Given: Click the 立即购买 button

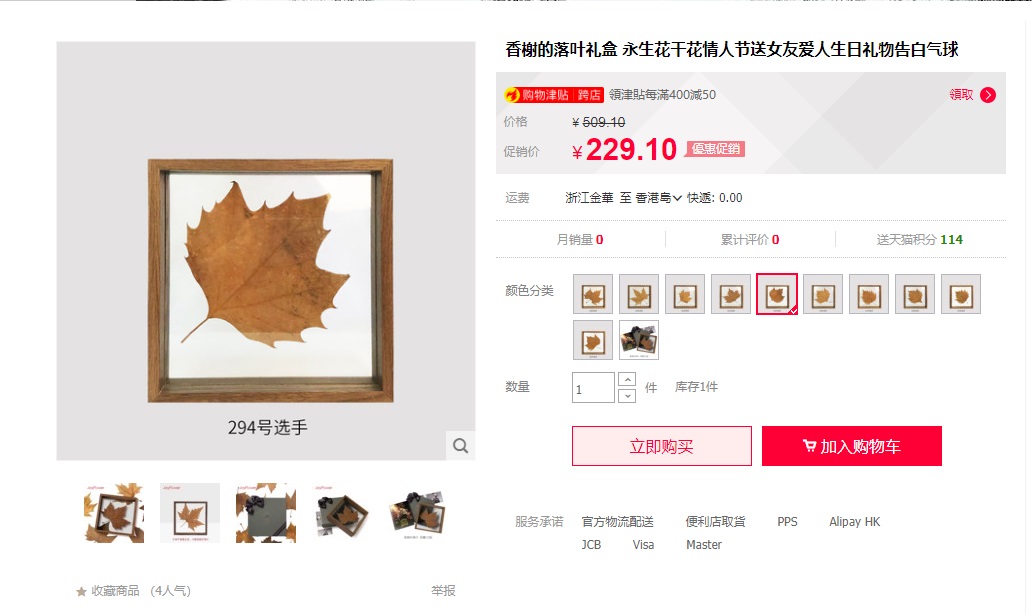Looking at the screenshot, I should (x=661, y=446).
